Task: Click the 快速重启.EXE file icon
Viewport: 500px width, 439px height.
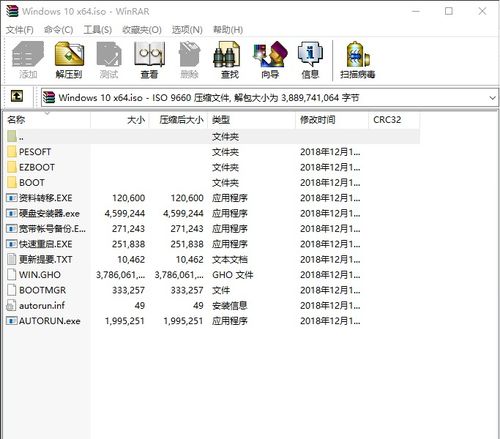Action: [12, 244]
